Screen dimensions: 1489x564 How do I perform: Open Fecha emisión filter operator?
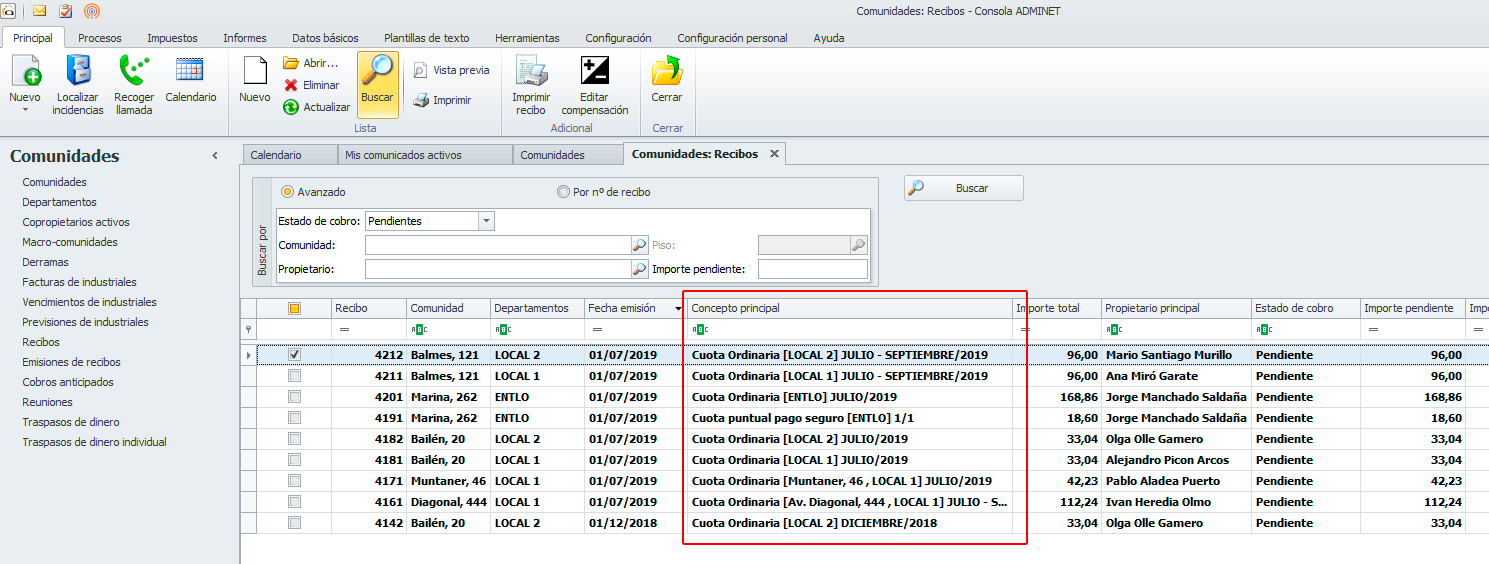(597, 329)
